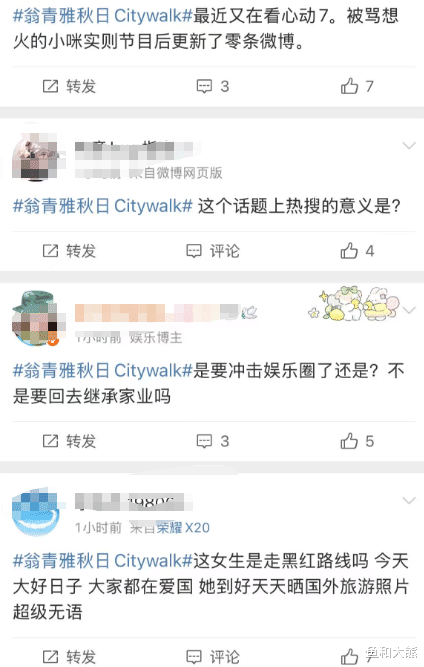The width and height of the screenshot is (424, 667).
Task: Tap 评论 icon on the 黑红路线 post
Action: point(194,656)
